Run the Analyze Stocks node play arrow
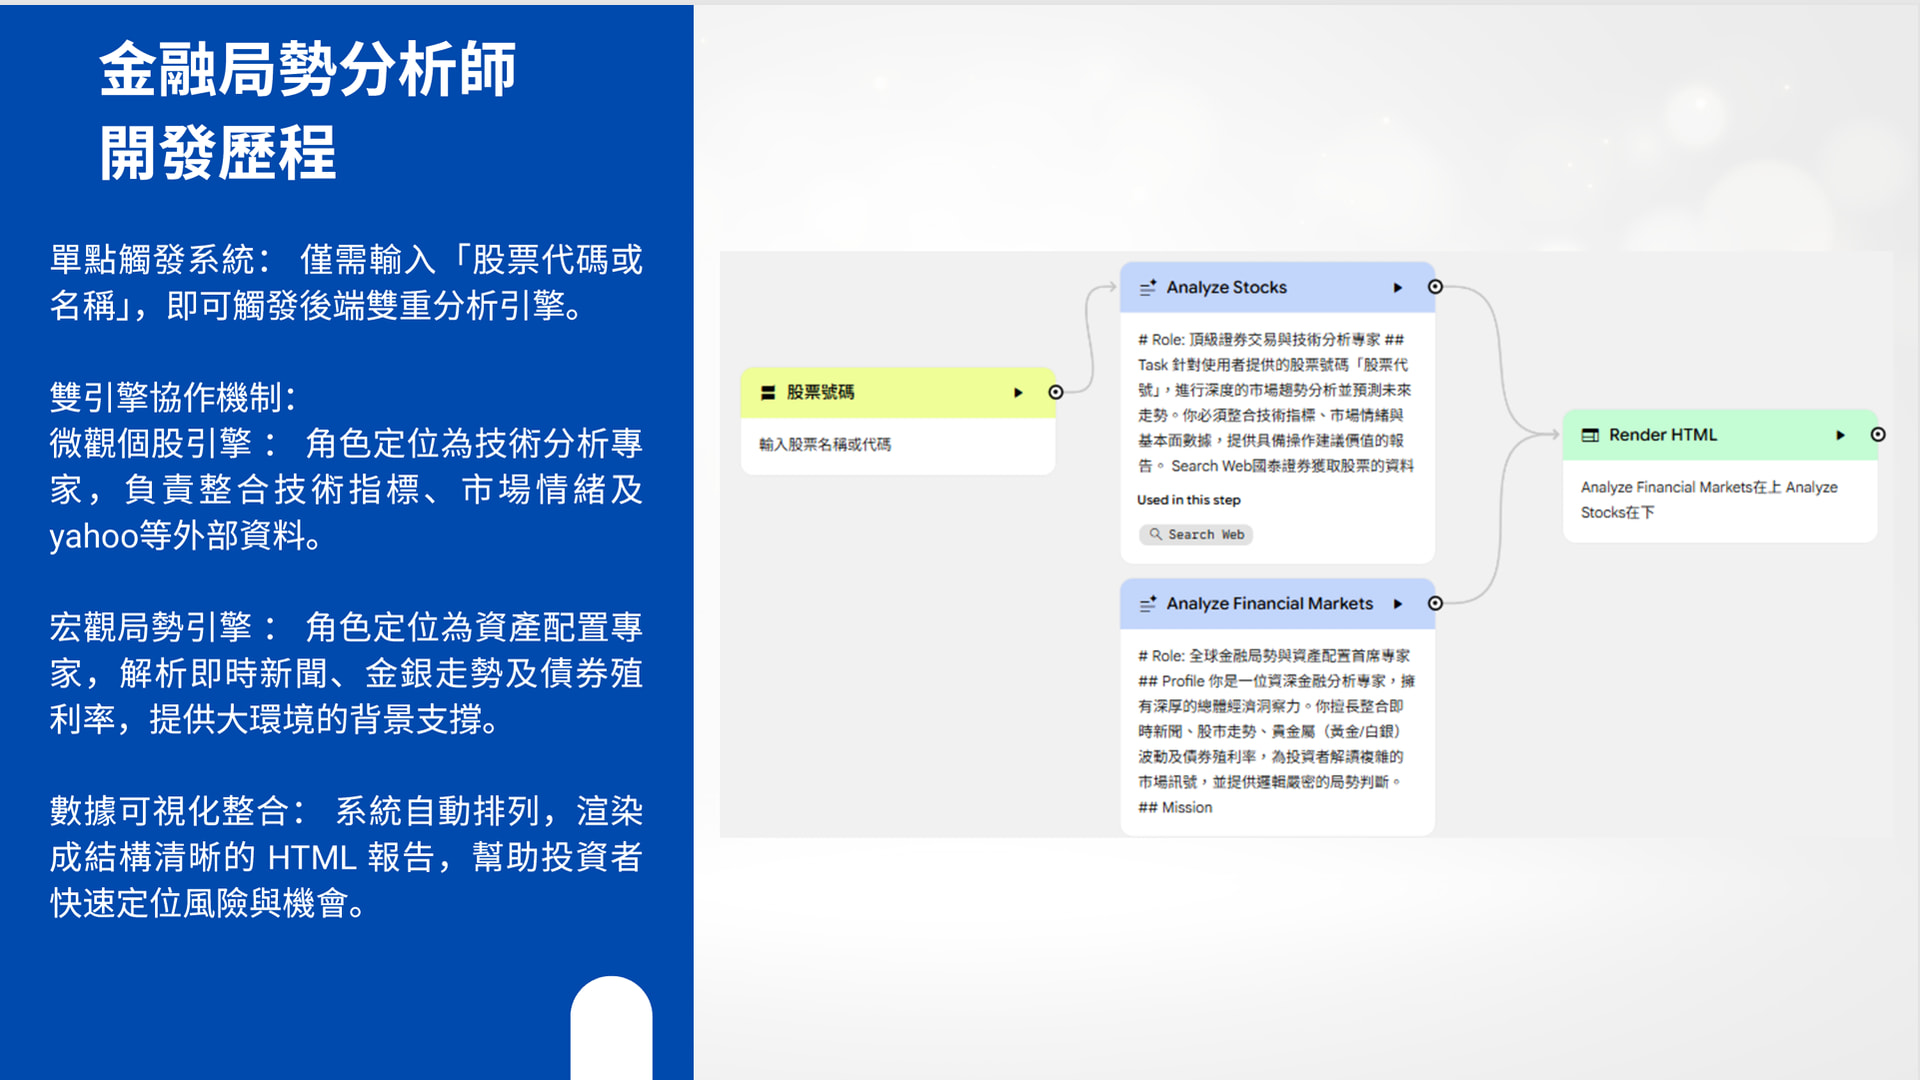Viewport: 1920px width, 1080px height. coord(1398,288)
